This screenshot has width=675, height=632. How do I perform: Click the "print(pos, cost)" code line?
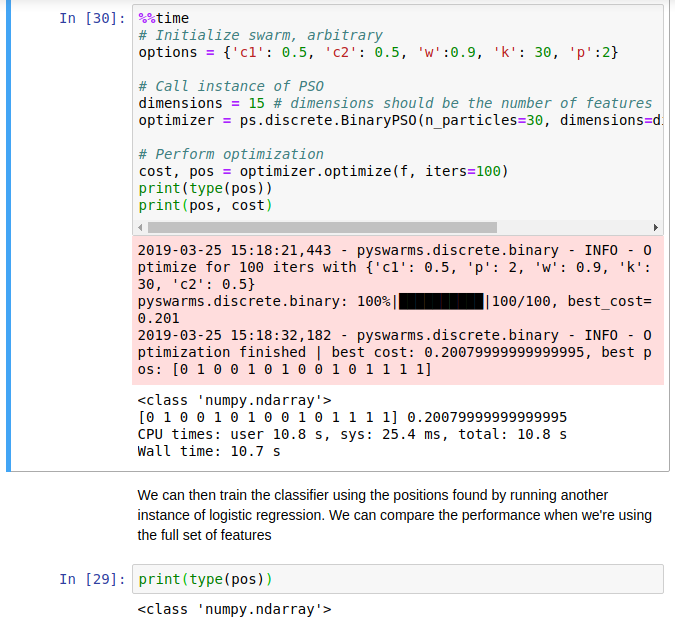[x=205, y=205]
